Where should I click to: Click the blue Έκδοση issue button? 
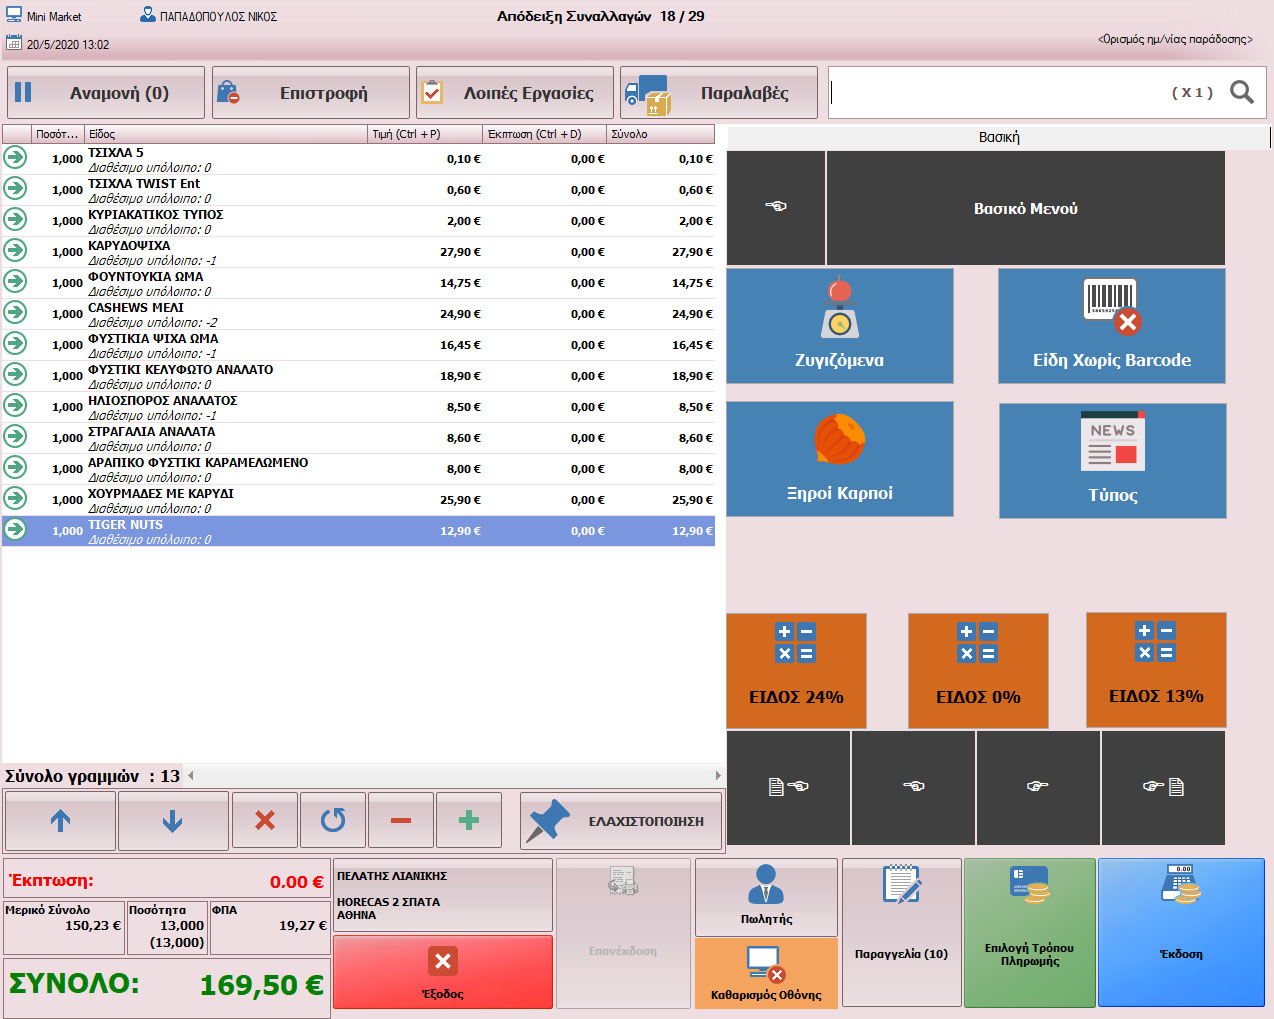(x=1180, y=932)
